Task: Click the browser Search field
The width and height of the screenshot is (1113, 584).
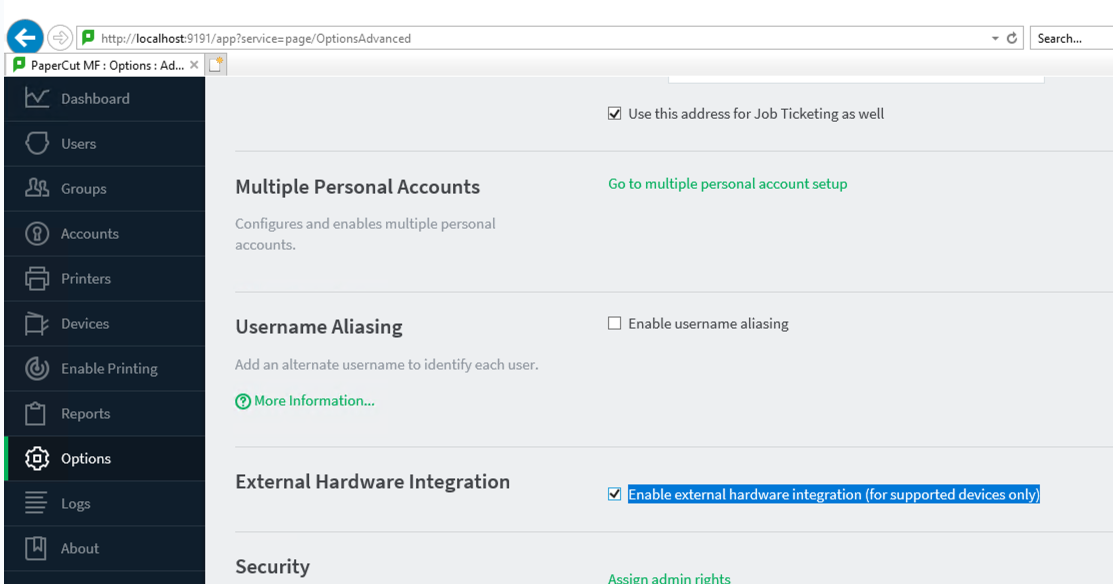Action: point(1070,39)
